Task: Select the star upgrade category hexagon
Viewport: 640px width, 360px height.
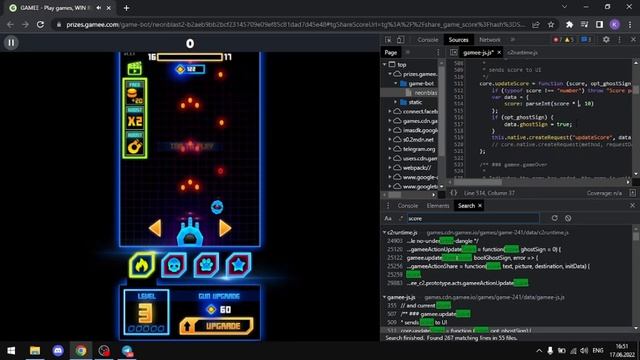Action: click(x=238, y=264)
